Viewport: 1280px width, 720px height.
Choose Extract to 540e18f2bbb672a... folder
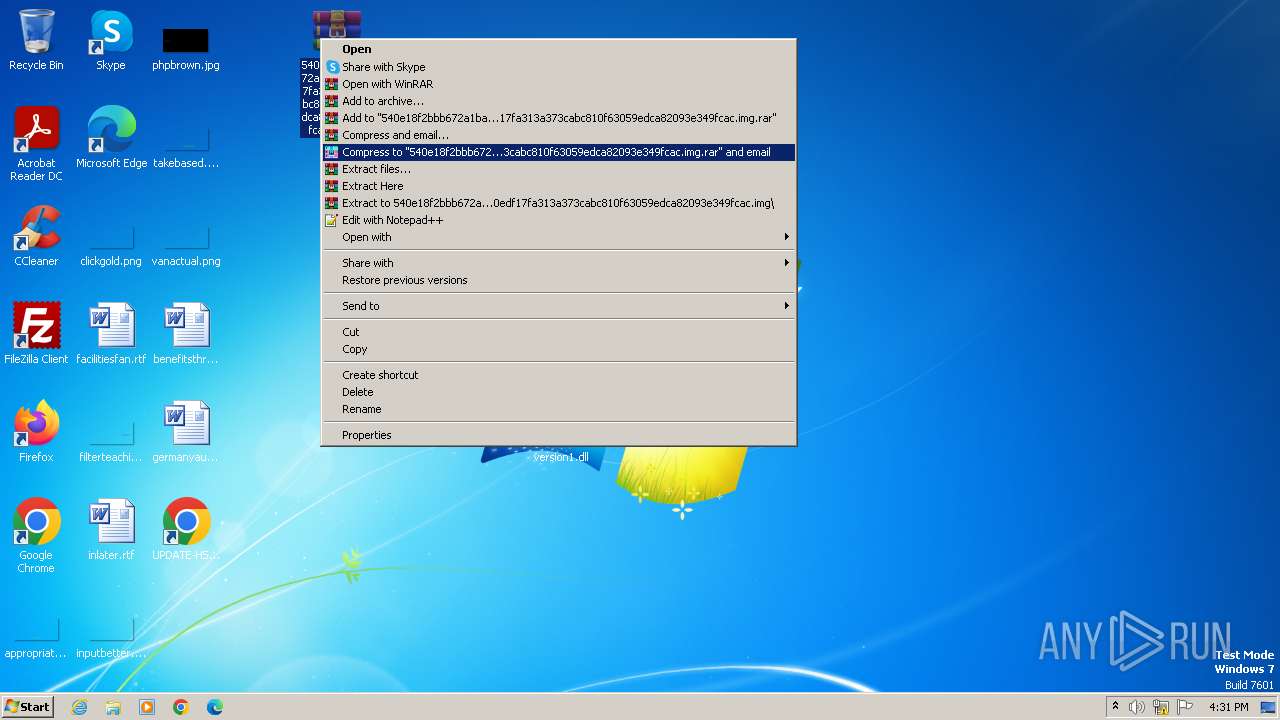[558, 203]
